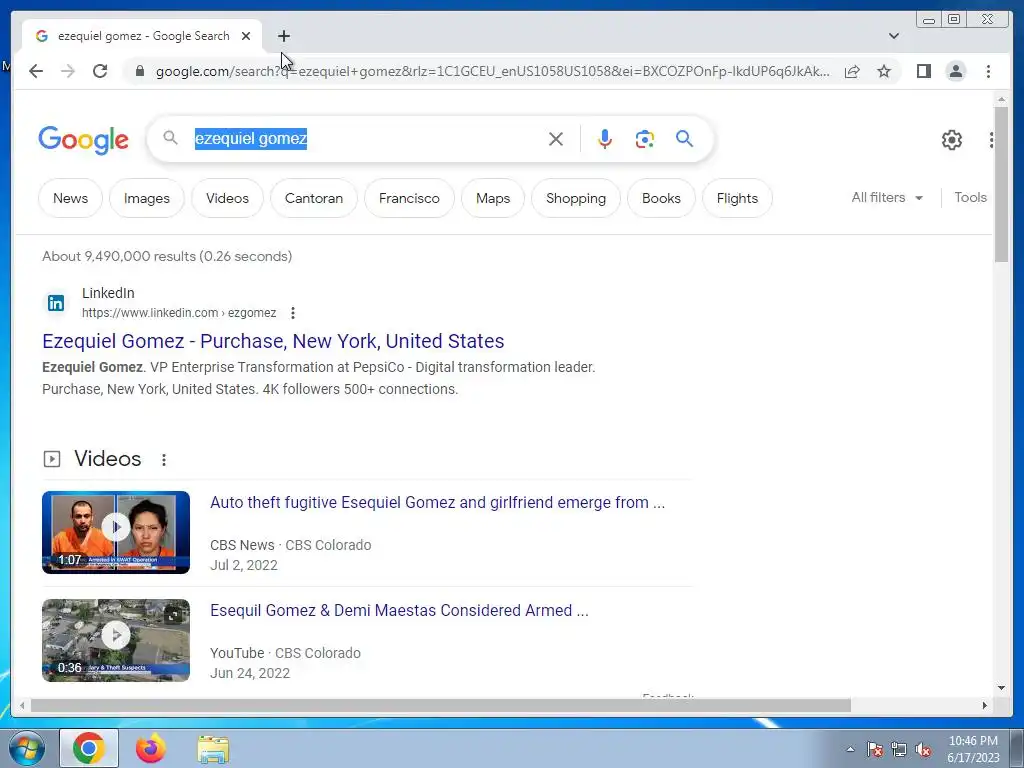This screenshot has width=1024, height=768.
Task: Bookmark this tab with the star icon
Action: coord(884,71)
